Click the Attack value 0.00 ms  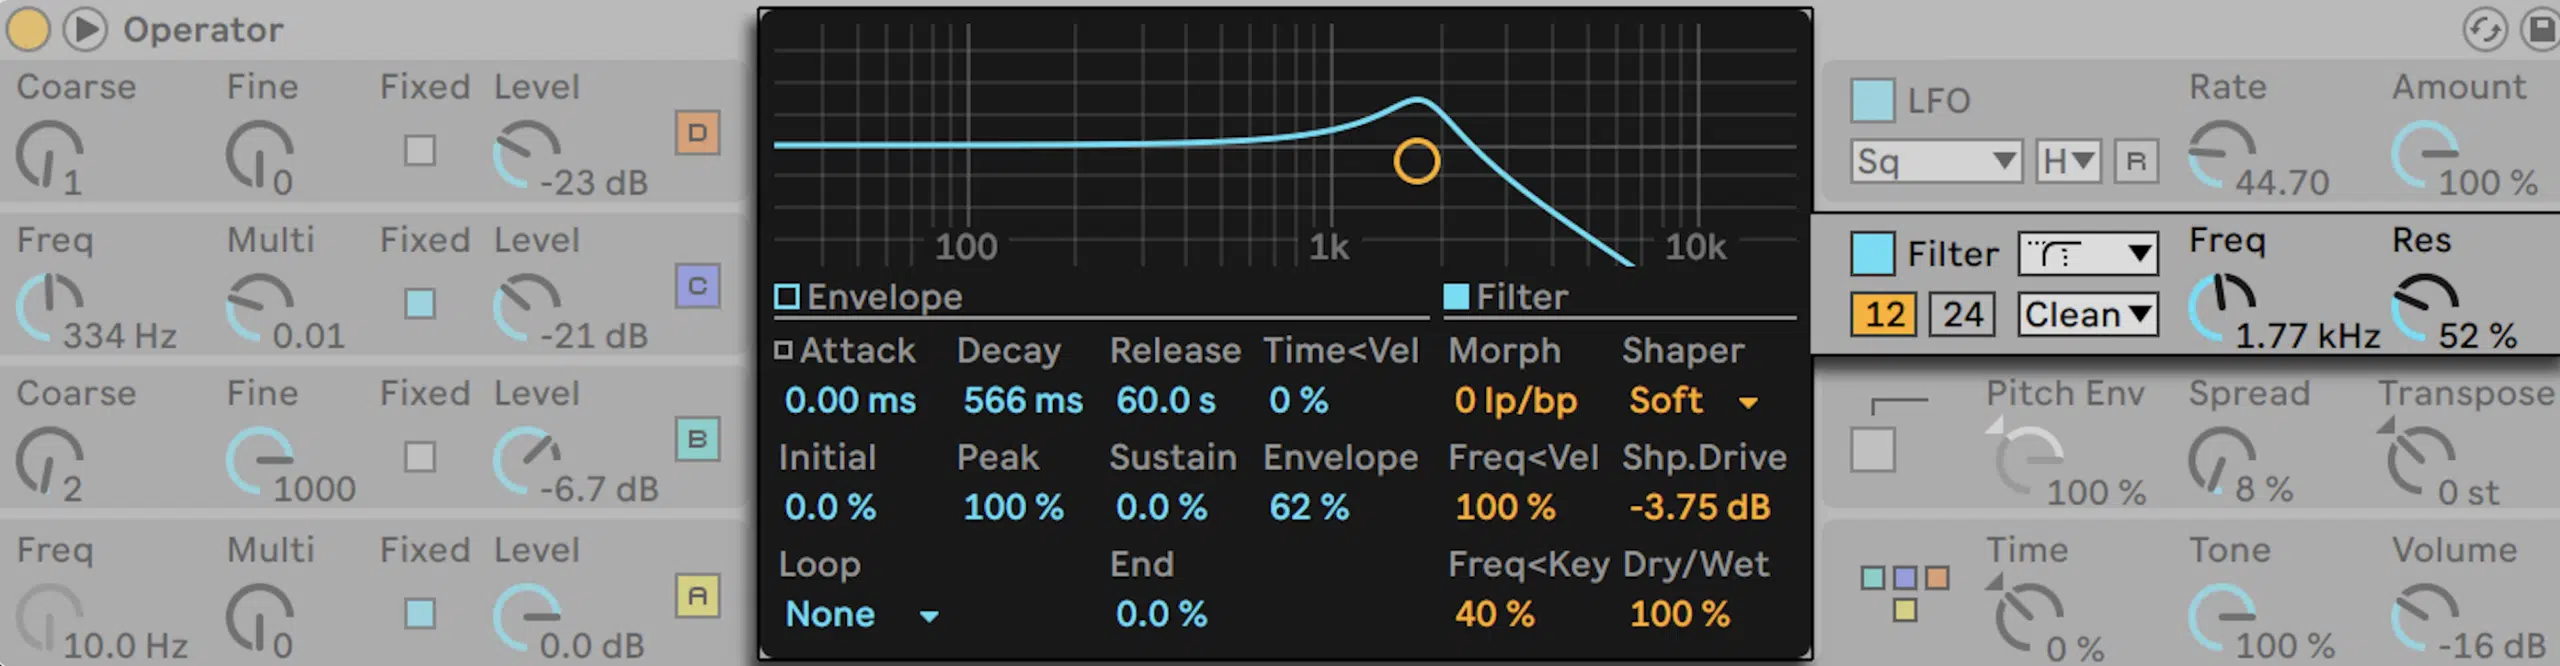850,401
